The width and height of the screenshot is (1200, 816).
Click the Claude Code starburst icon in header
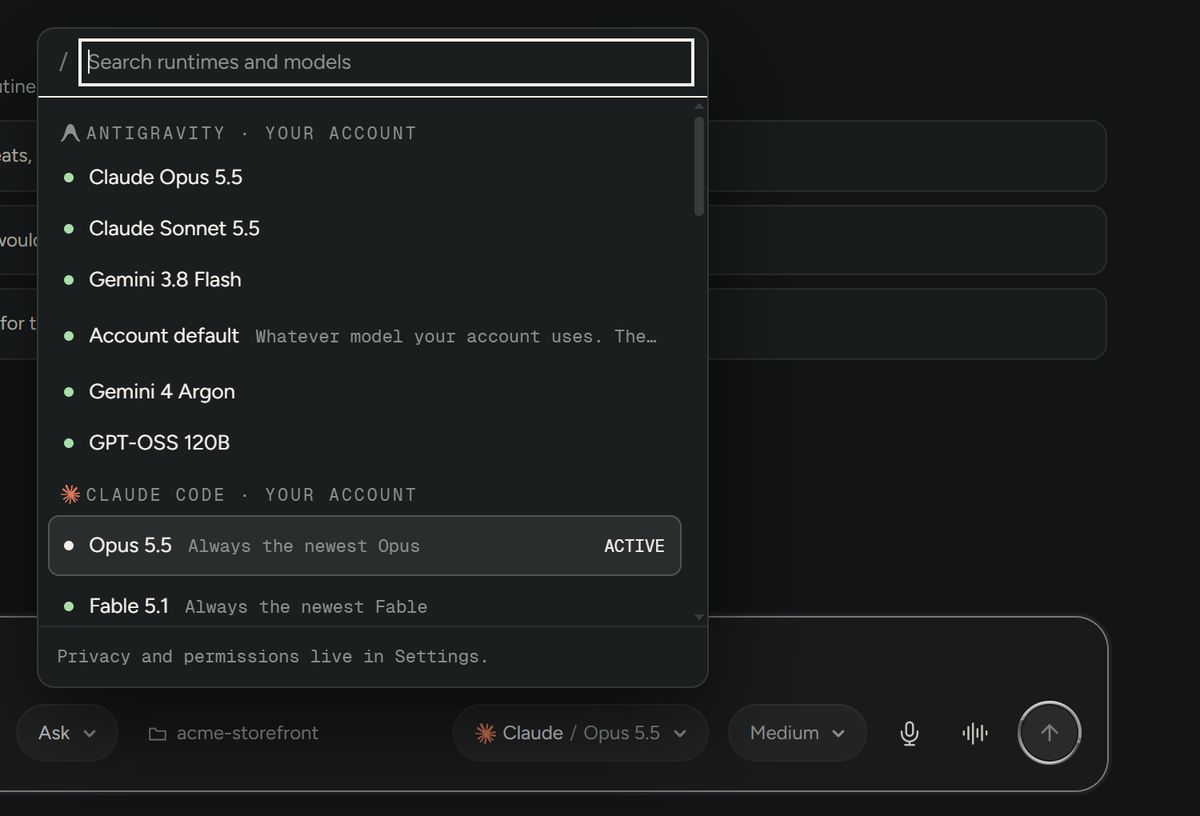pyautogui.click(x=70, y=494)
